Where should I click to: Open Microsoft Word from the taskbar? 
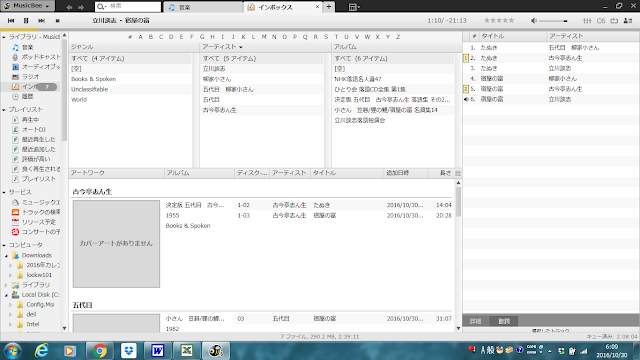click(158, 351)
